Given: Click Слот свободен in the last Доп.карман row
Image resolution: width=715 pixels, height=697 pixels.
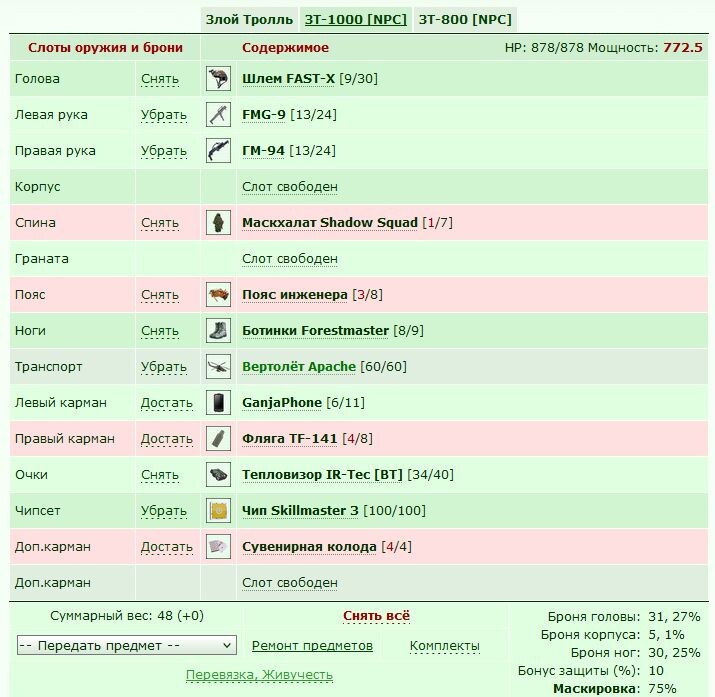Looking at the screenshot, I should tap(290, 583).
